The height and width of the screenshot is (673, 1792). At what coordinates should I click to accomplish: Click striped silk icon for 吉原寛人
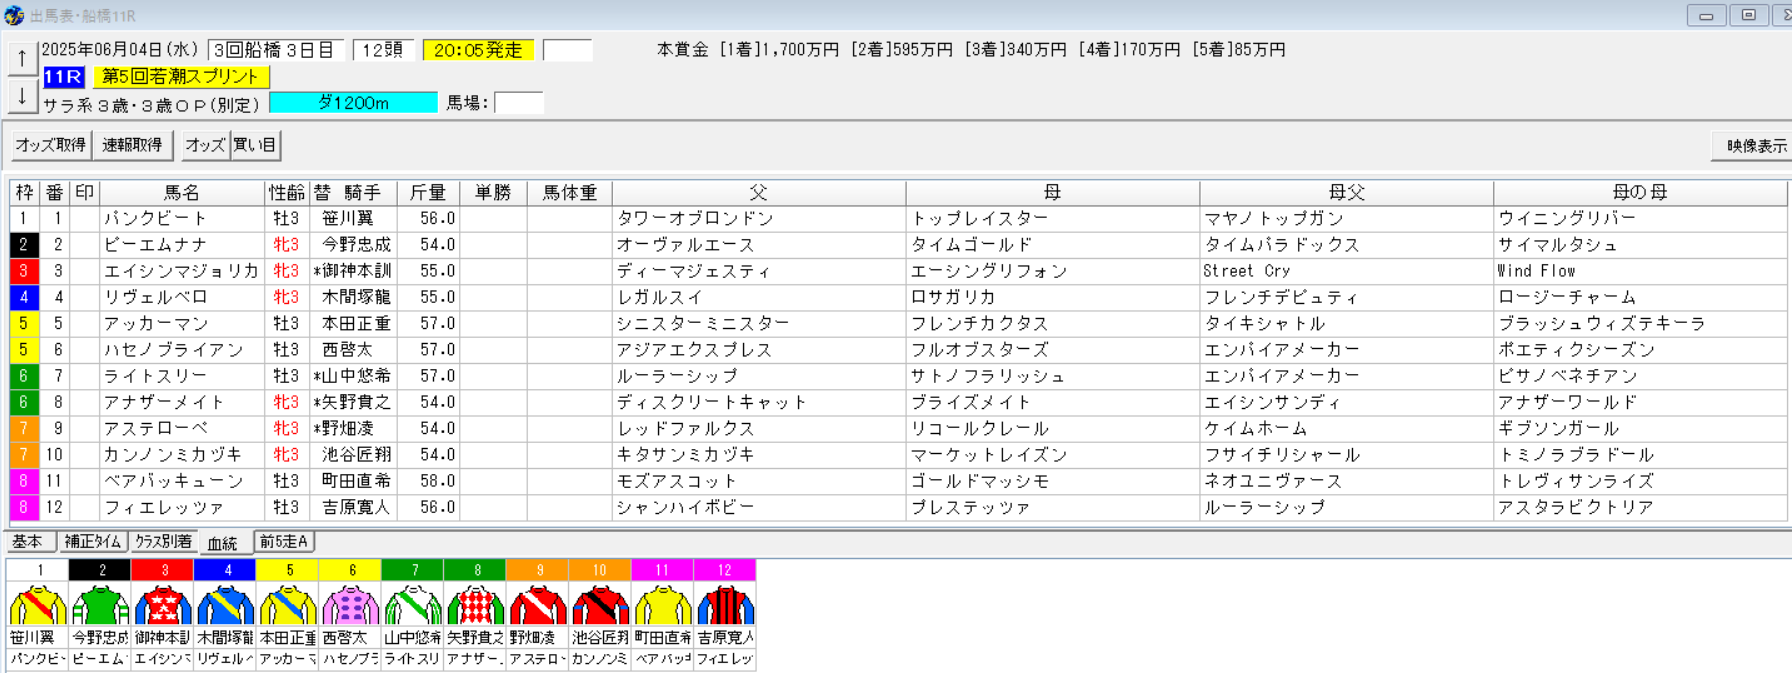pyautogui.click(x=725, y=605)
